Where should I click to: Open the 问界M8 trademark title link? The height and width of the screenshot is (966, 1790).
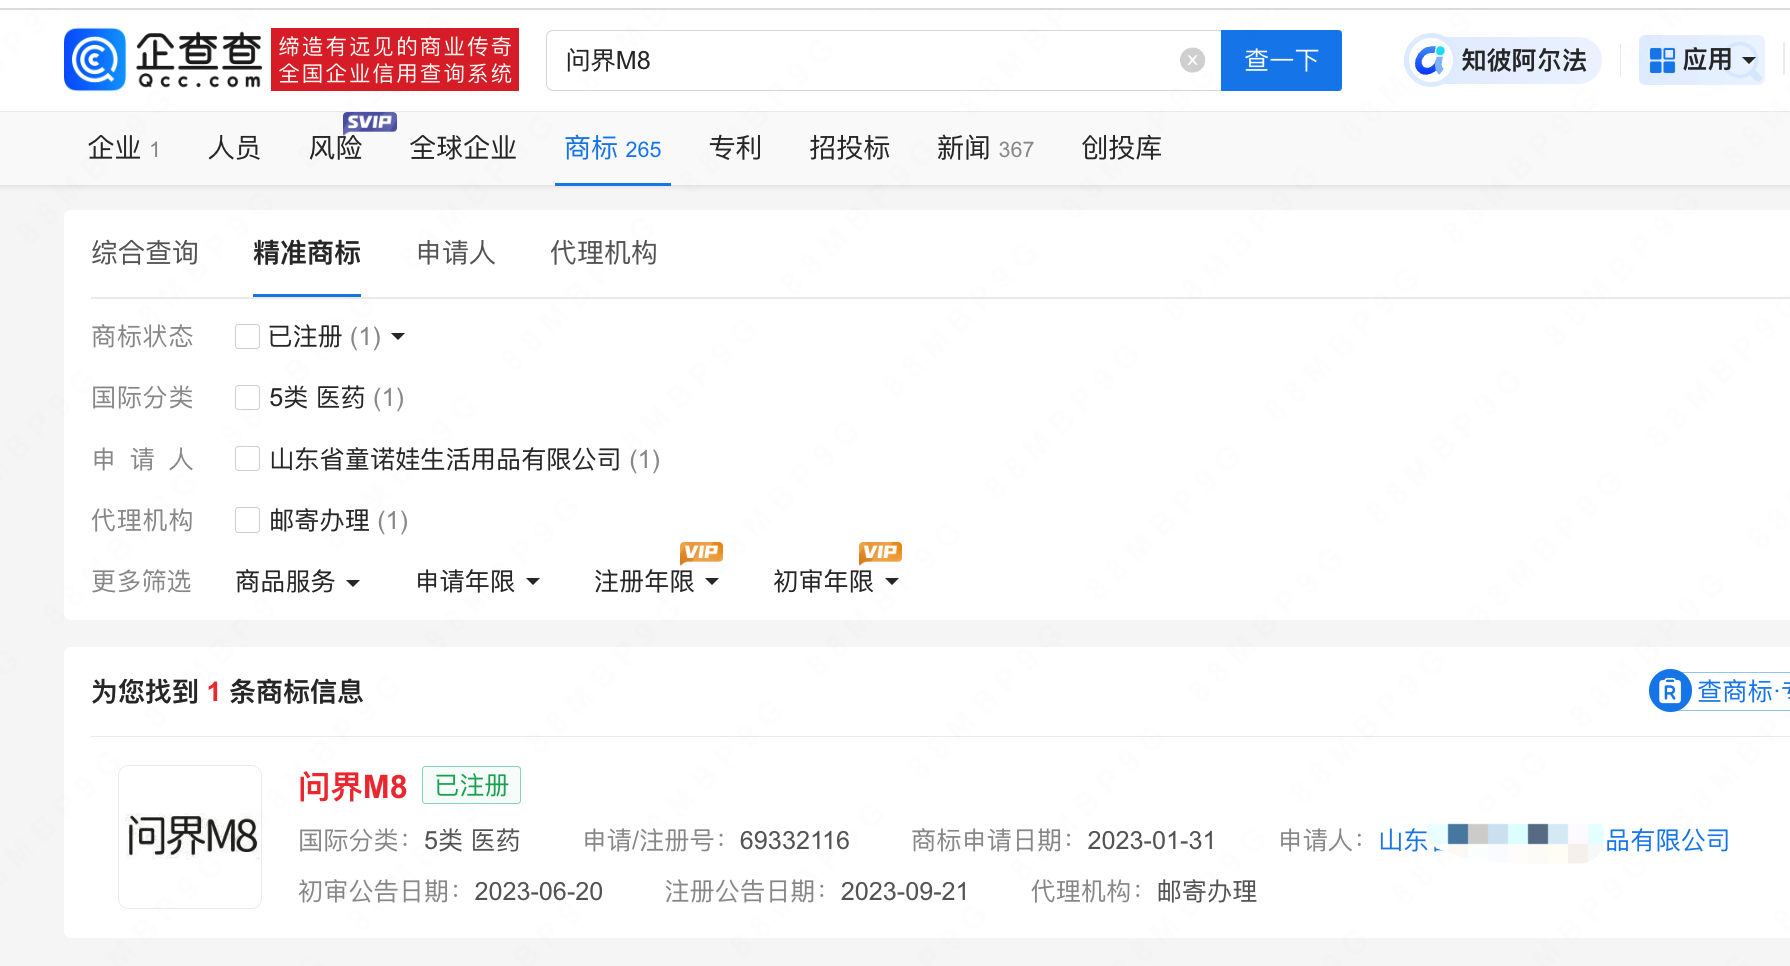pyautogui.click(x=353, y=787)
